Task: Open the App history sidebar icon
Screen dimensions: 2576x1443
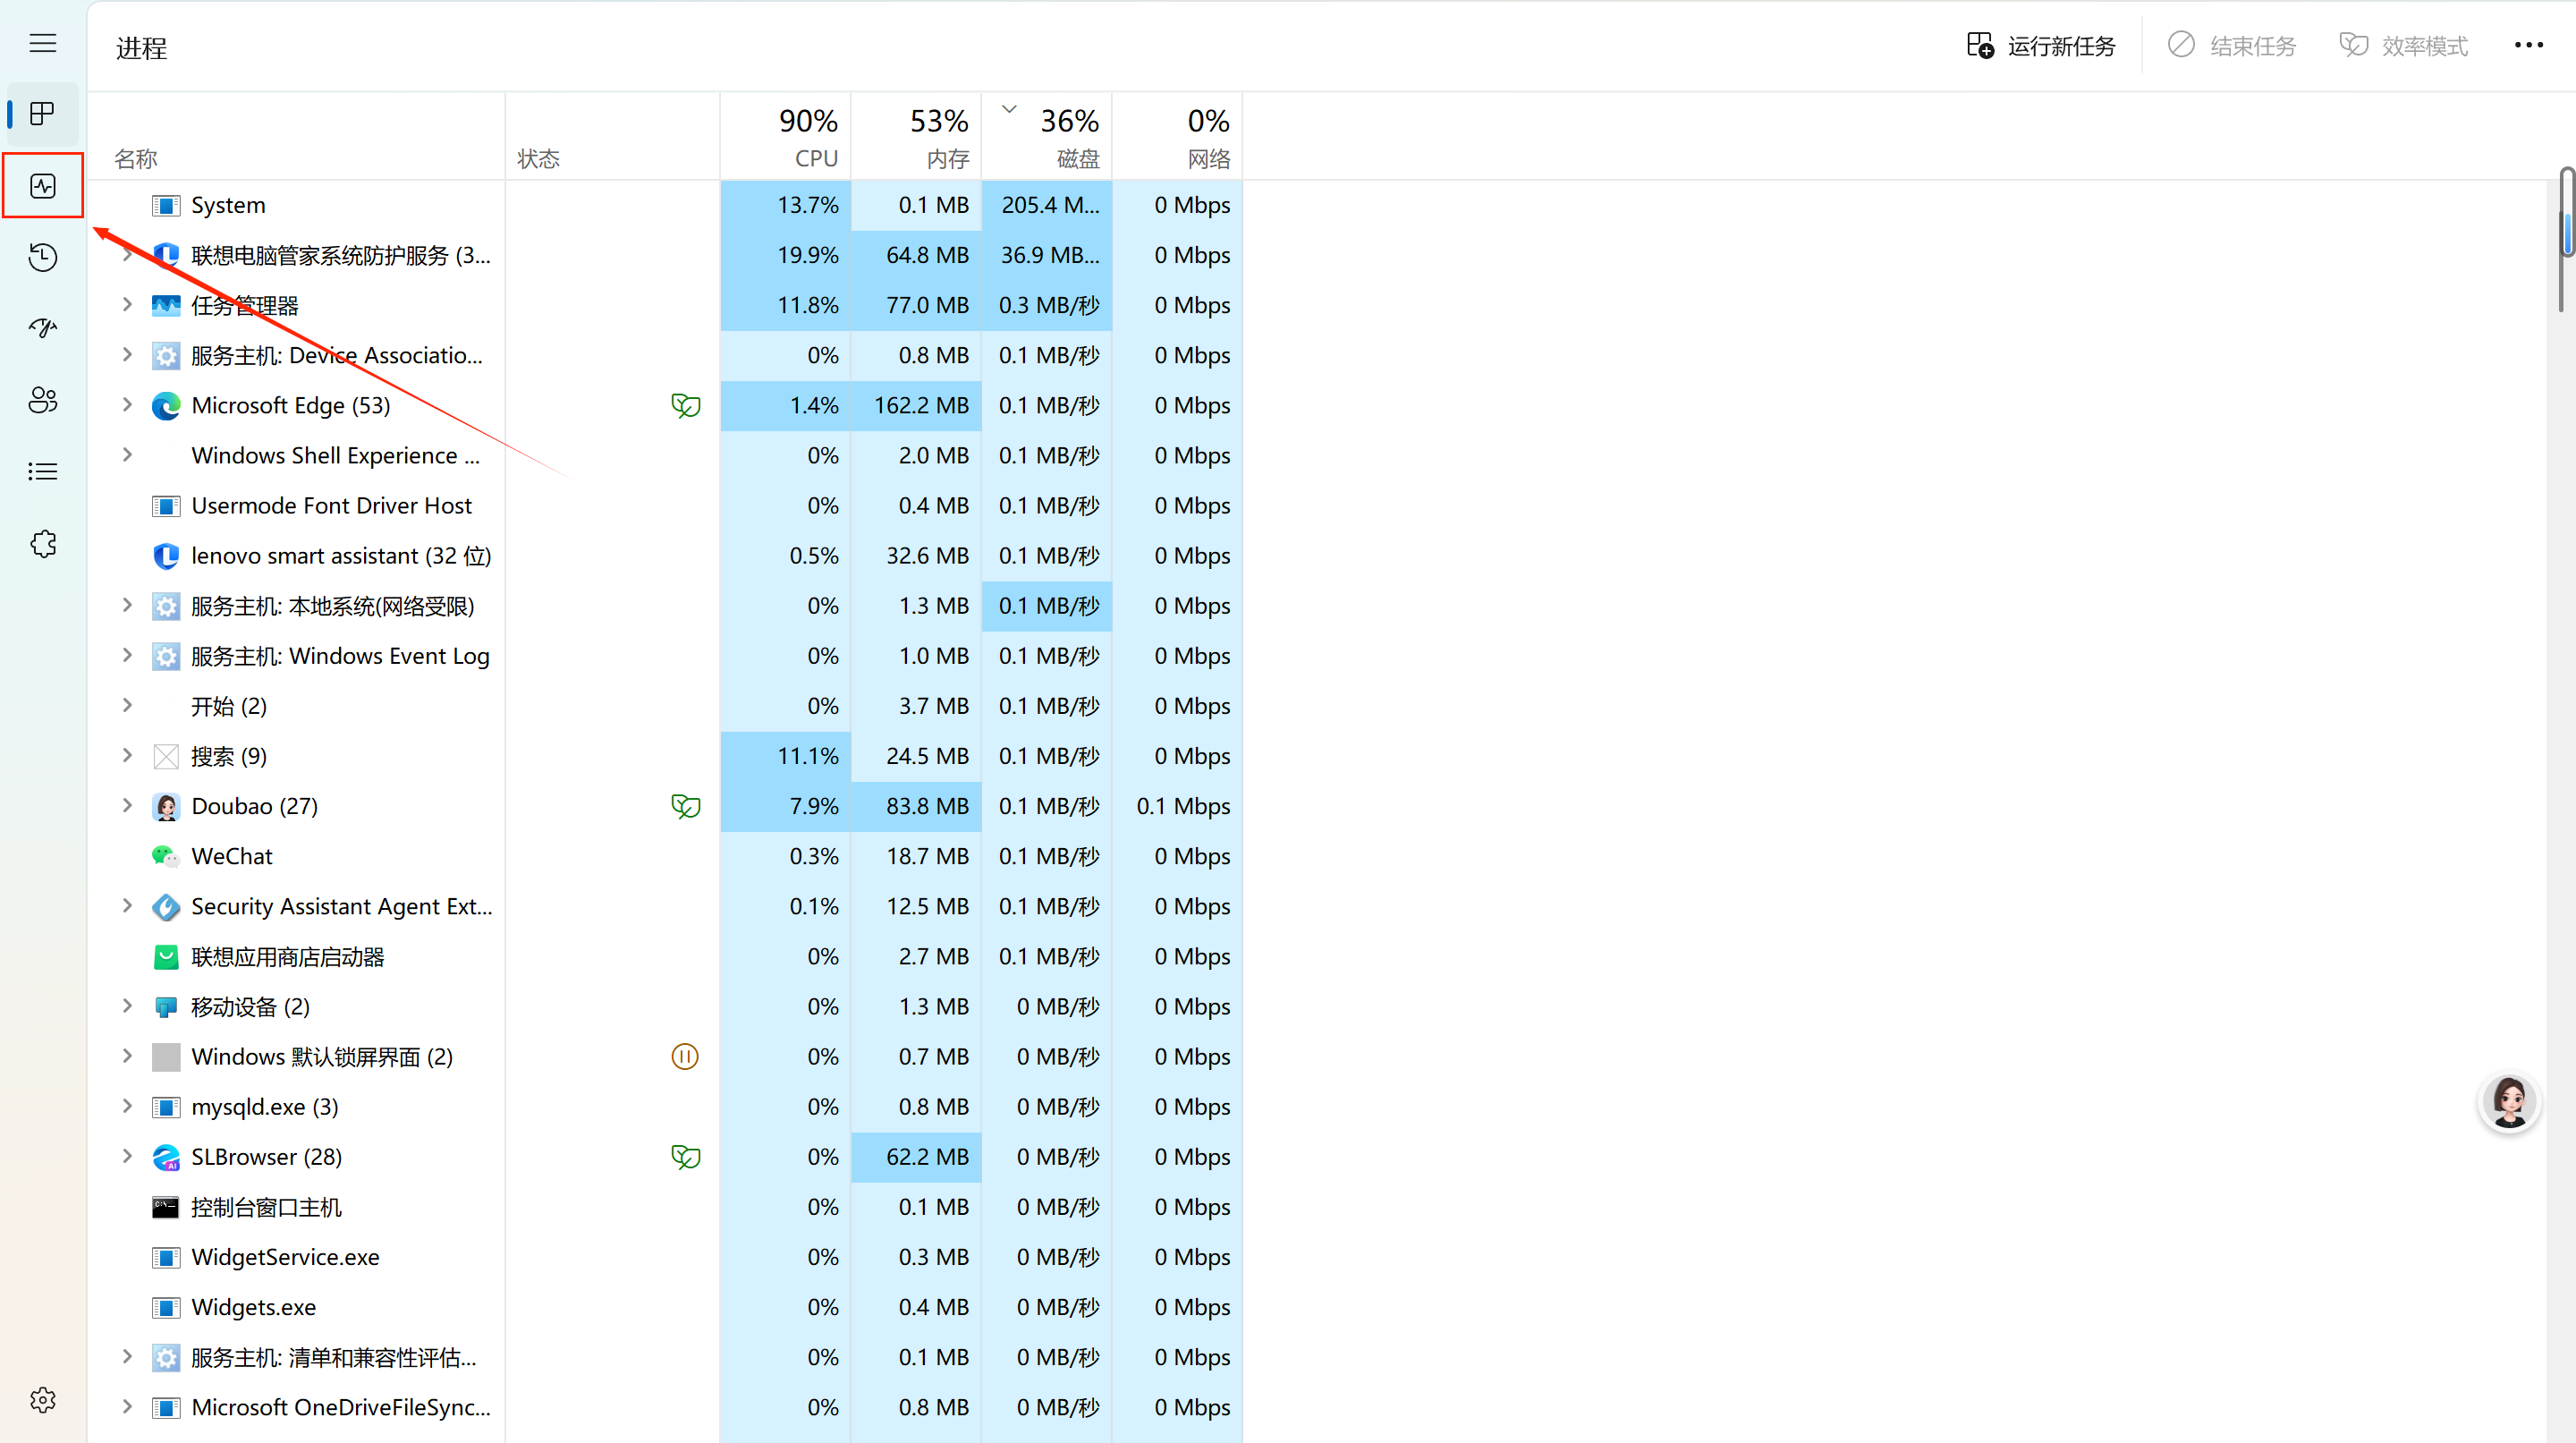Action: (43, 257)
